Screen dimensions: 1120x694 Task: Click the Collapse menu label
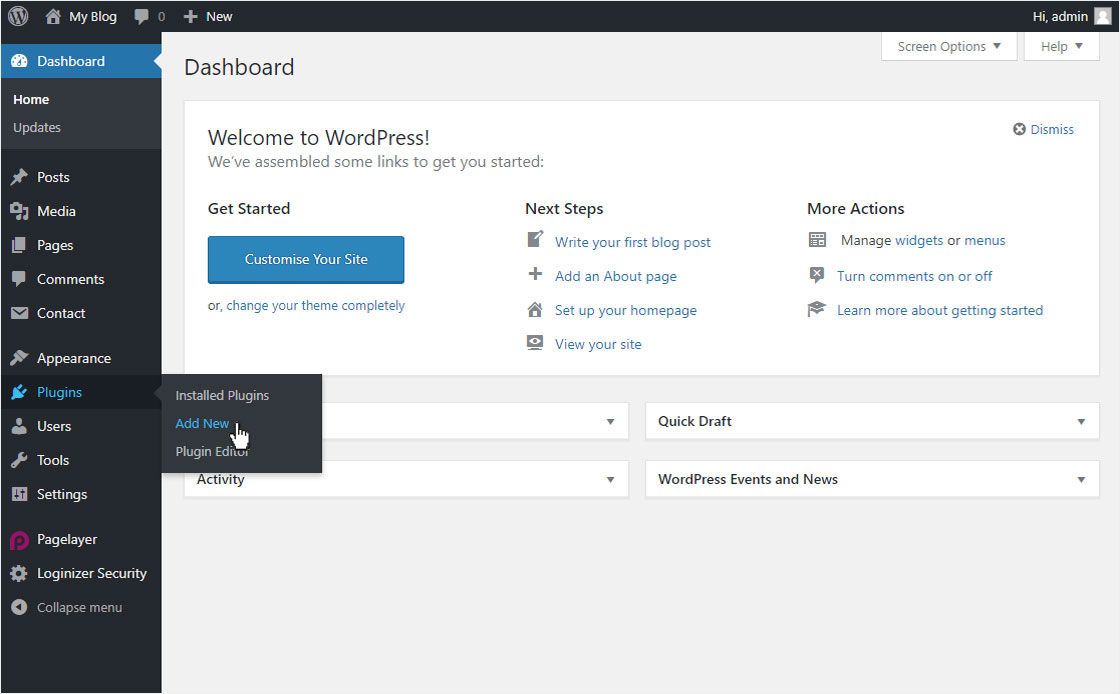coord(79,608)
